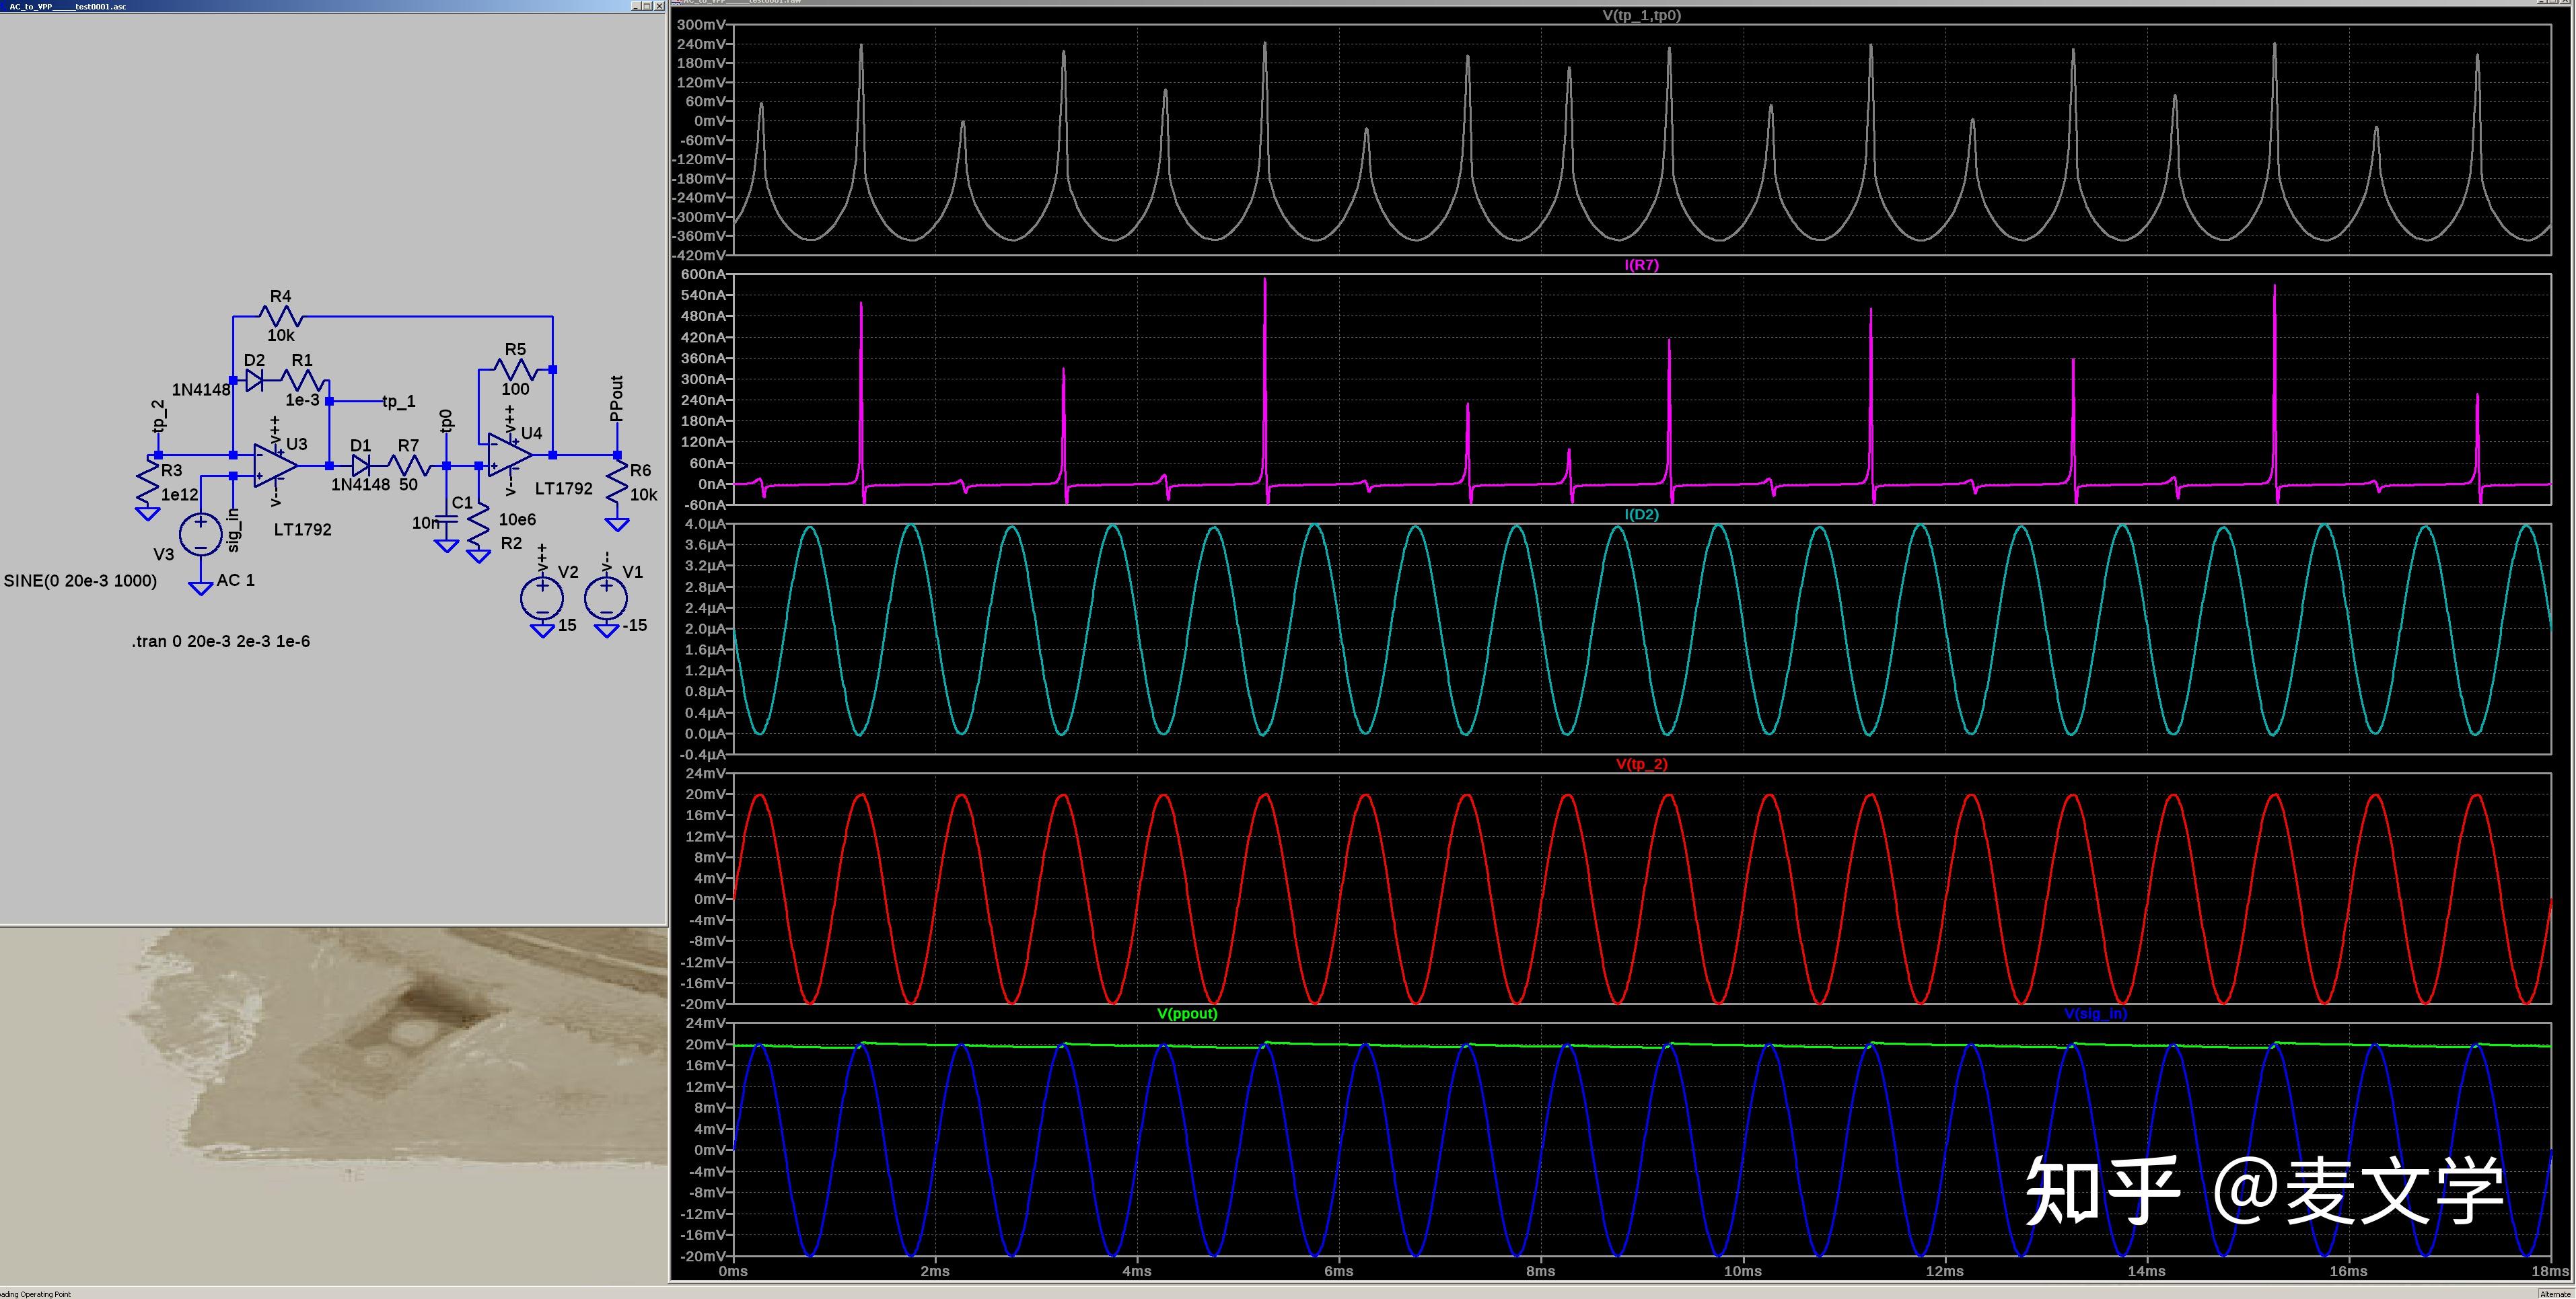Click the R4 10k feedback resistor

281,317
